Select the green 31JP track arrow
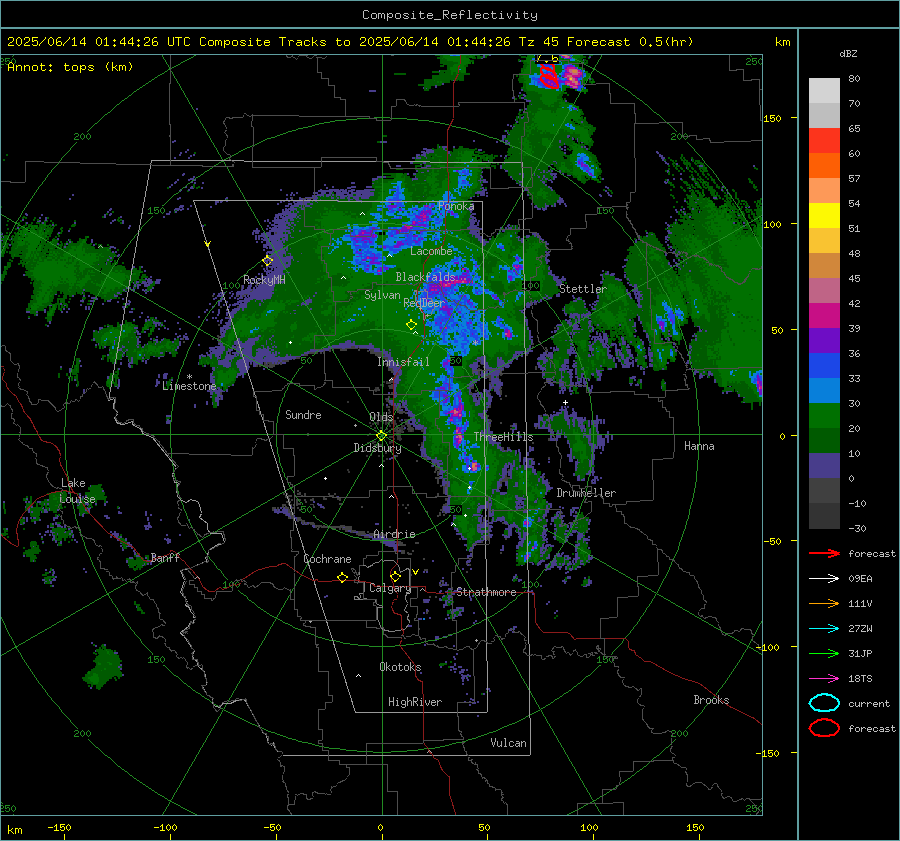This screenshot has height=841, width=900. tap(824, 653)
